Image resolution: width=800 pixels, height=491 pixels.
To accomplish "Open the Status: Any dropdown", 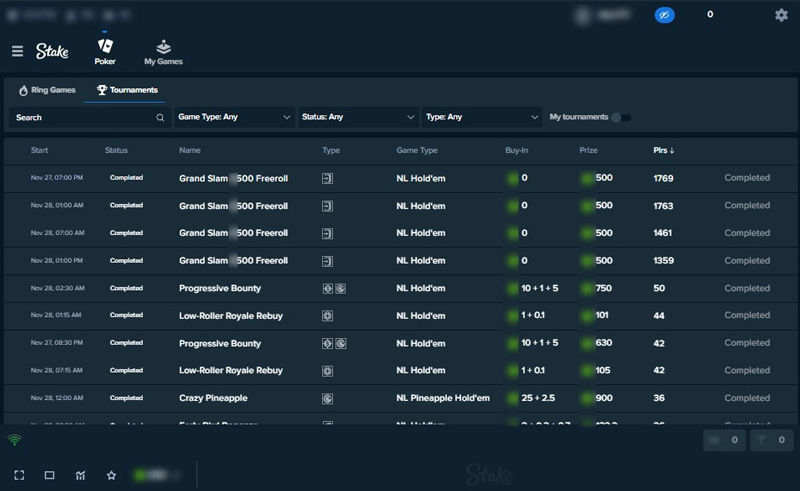I will click(x=358, y=117).
